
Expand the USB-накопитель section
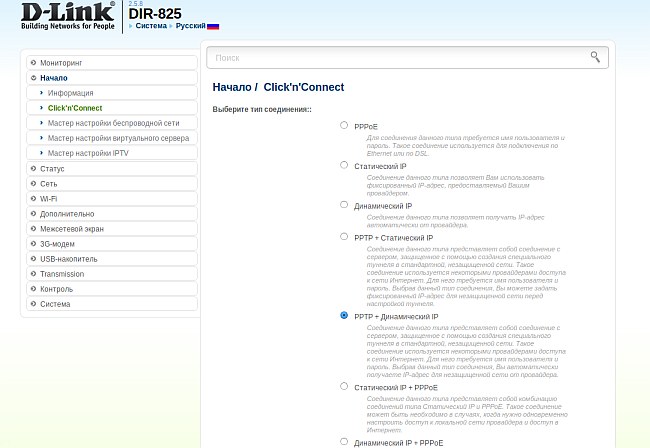pos(112,259)
